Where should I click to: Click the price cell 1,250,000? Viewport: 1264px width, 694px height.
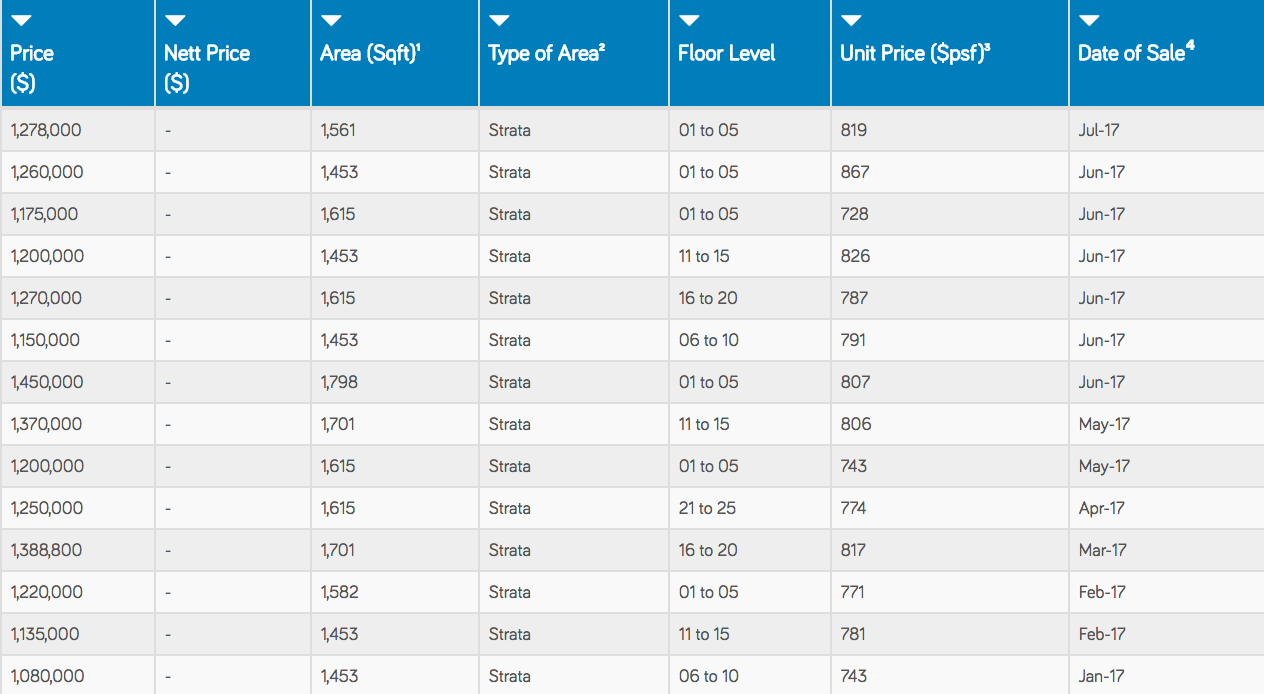pyautogui.click(x=46, y=508)
